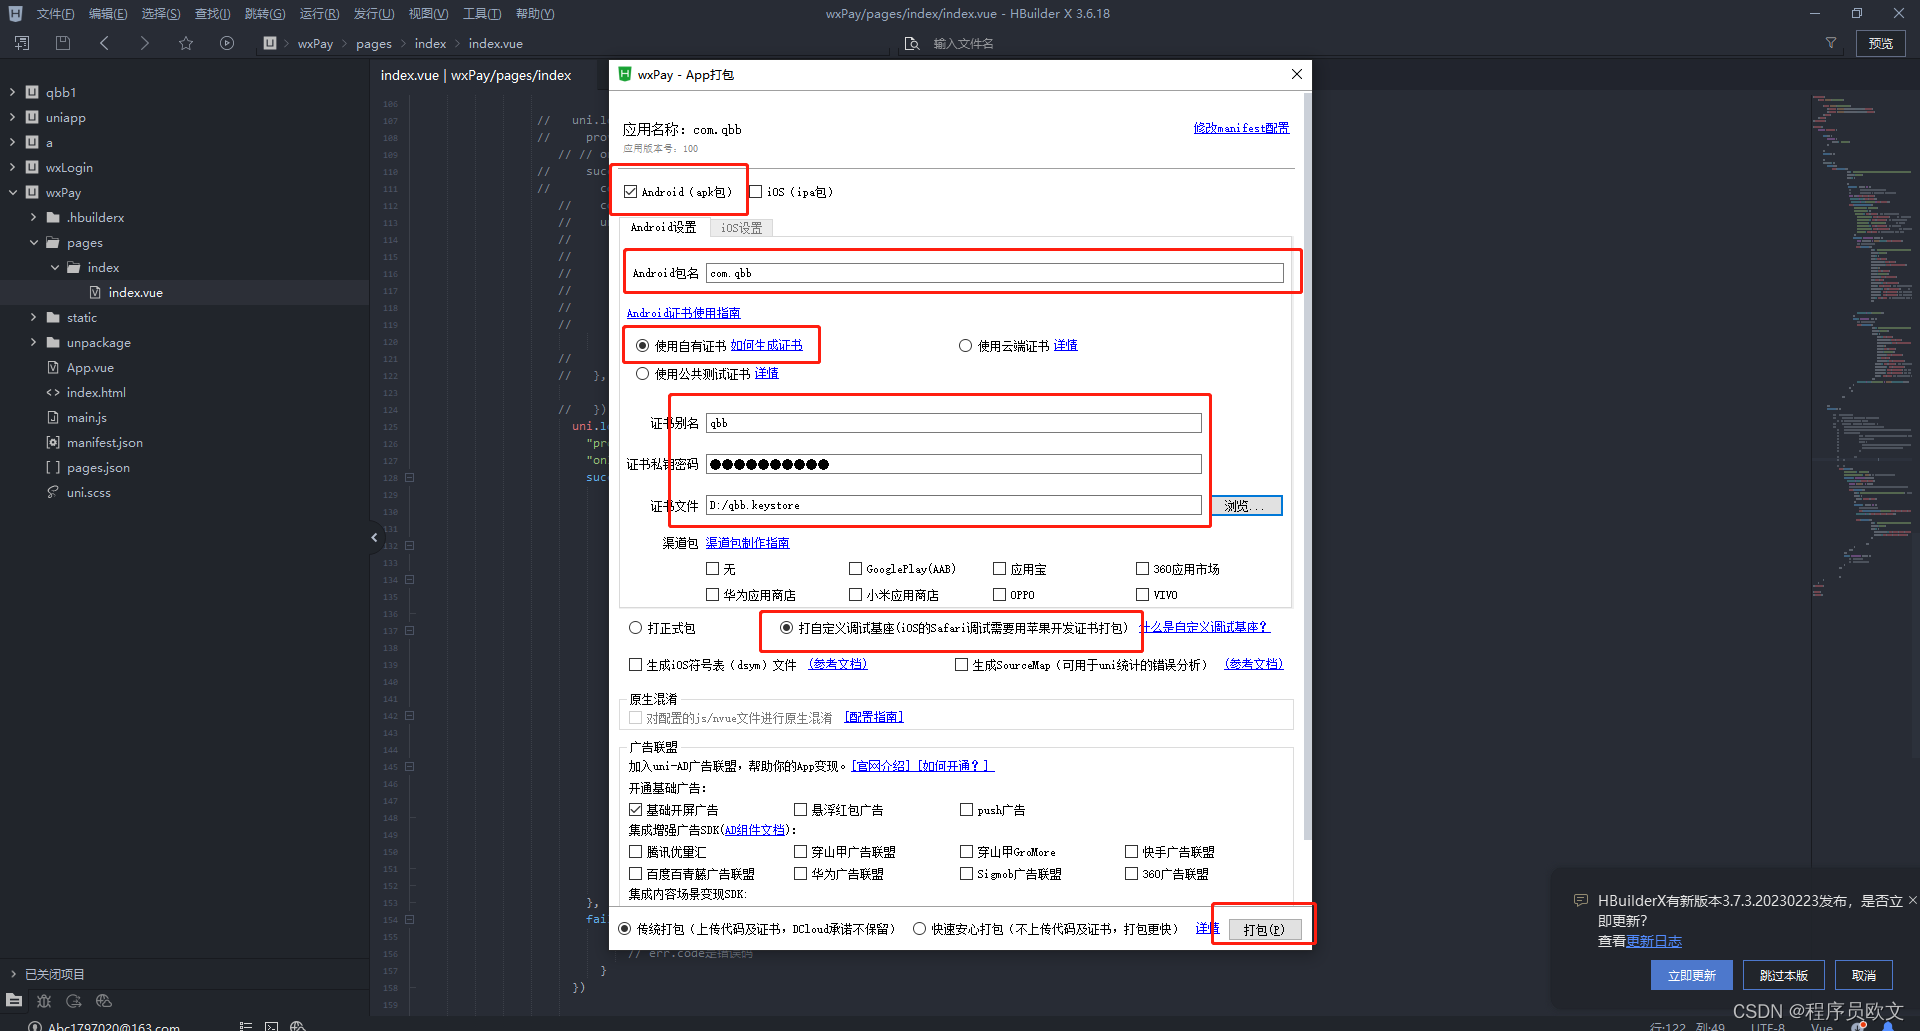This screenshot has width=1920, height=1031.
Task: Click the Android包名 input field
Action: (995, 272)
